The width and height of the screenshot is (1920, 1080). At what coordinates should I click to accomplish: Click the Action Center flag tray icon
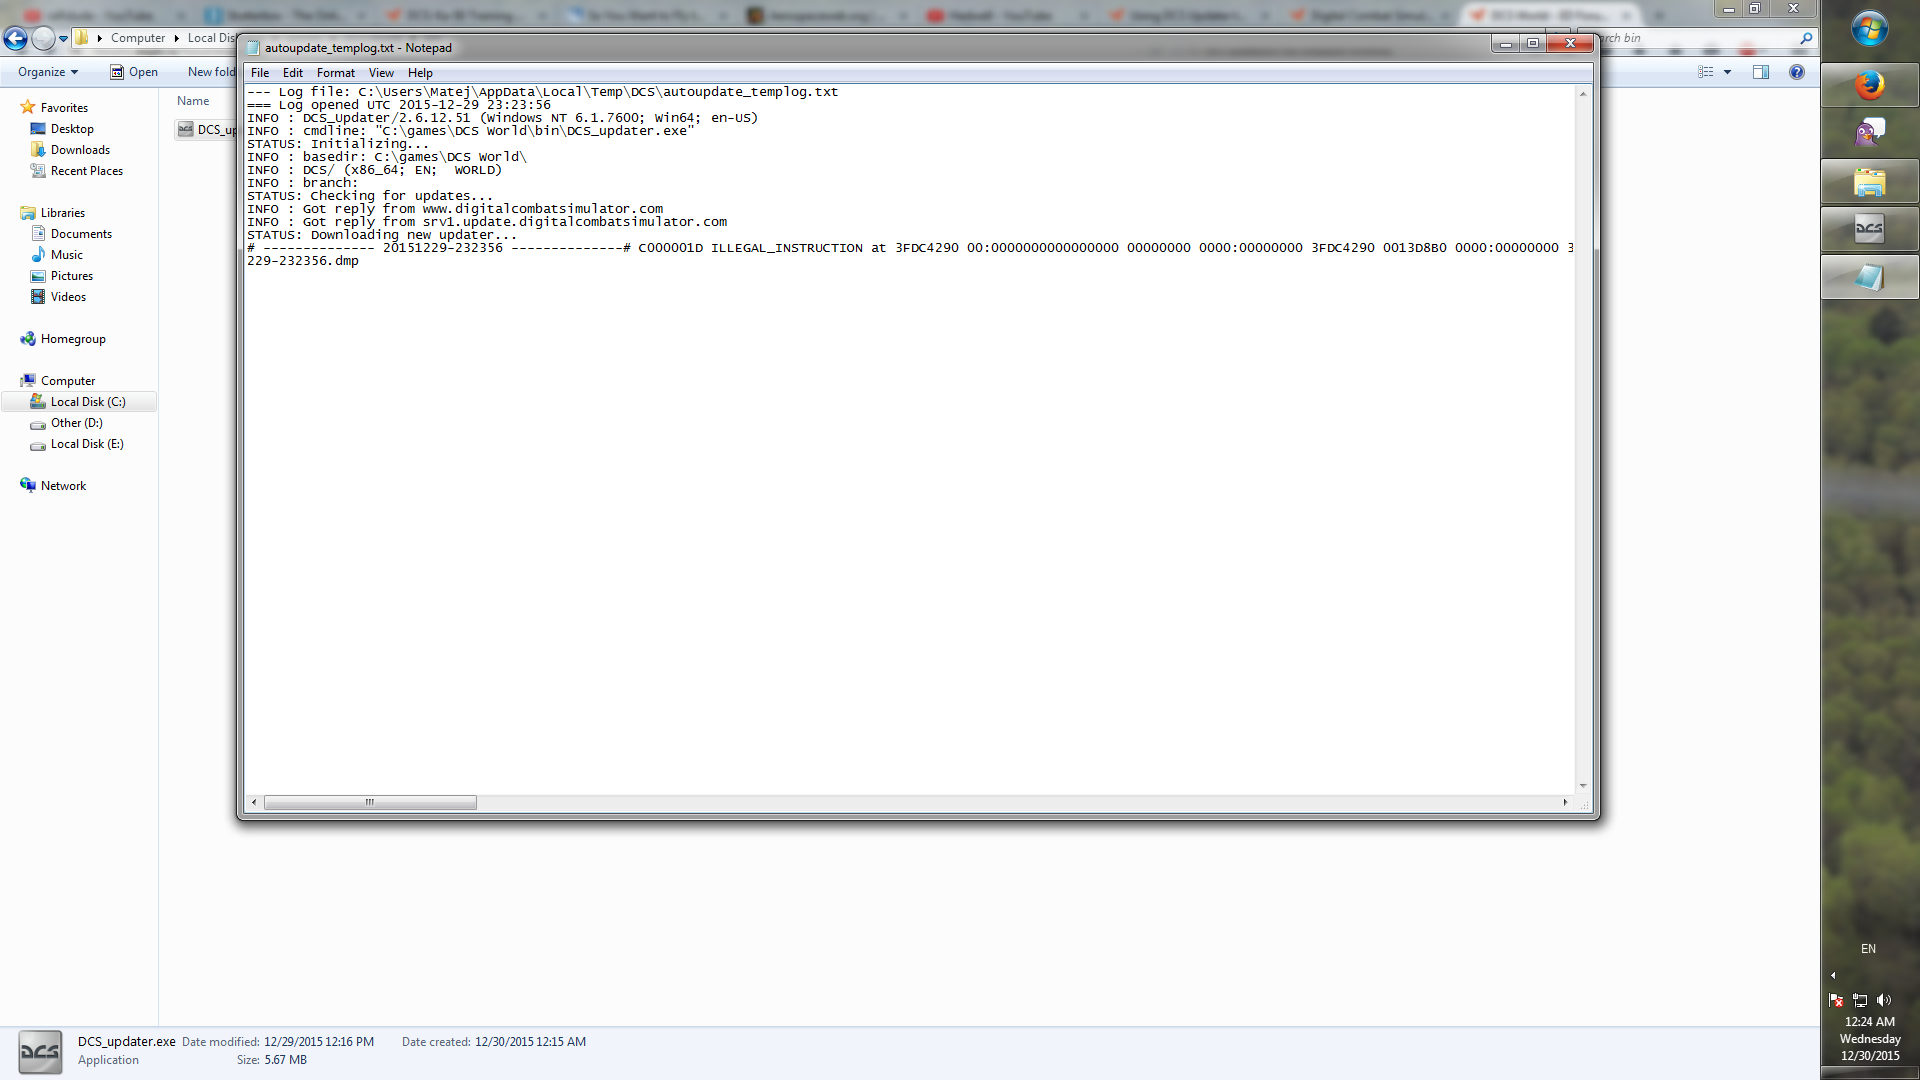click(x=1836, y=1000)
